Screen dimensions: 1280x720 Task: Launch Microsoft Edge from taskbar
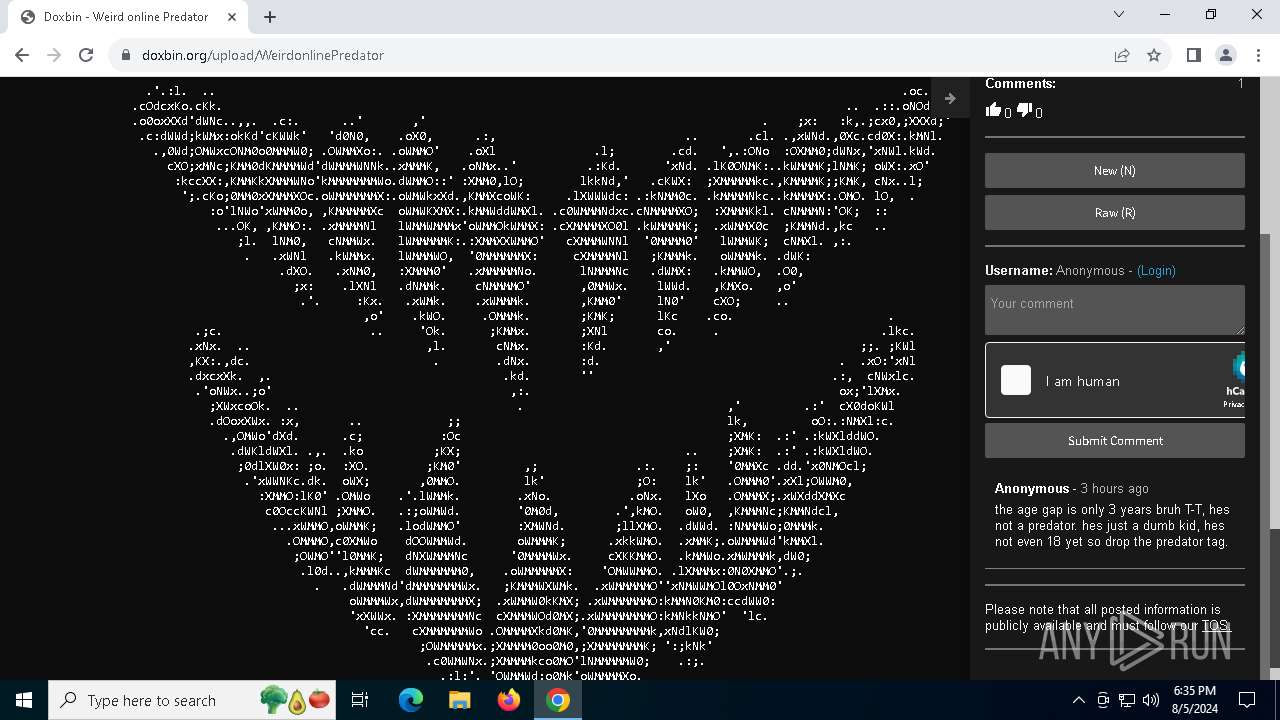411,700
